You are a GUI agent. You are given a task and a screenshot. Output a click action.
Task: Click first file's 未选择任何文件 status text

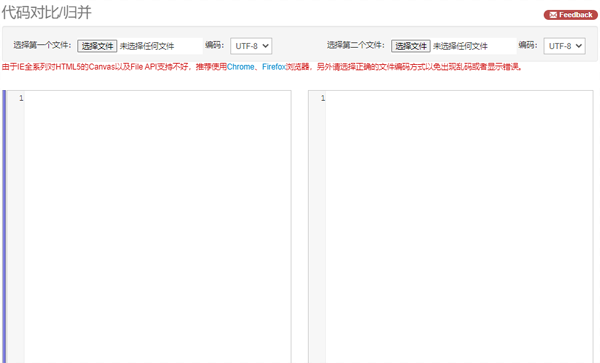point(147,46)
